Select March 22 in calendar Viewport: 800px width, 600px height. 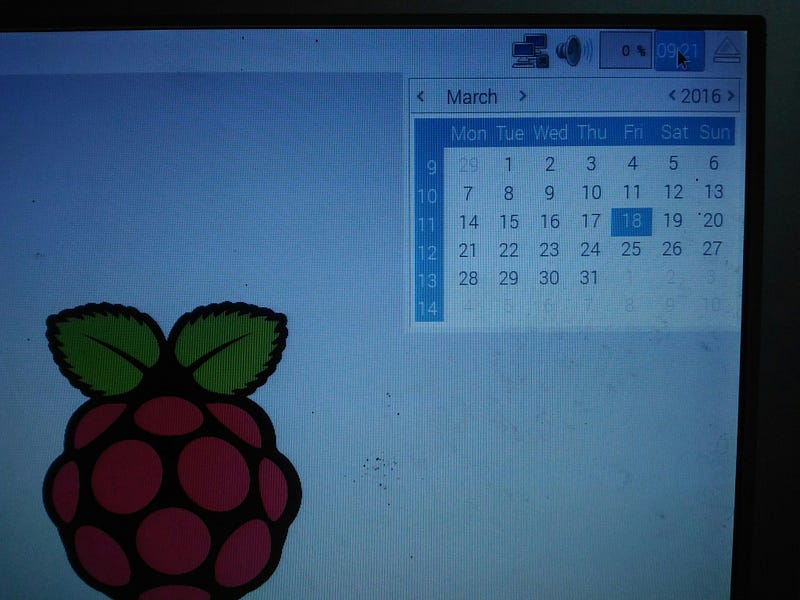click(x=508, y=250)
